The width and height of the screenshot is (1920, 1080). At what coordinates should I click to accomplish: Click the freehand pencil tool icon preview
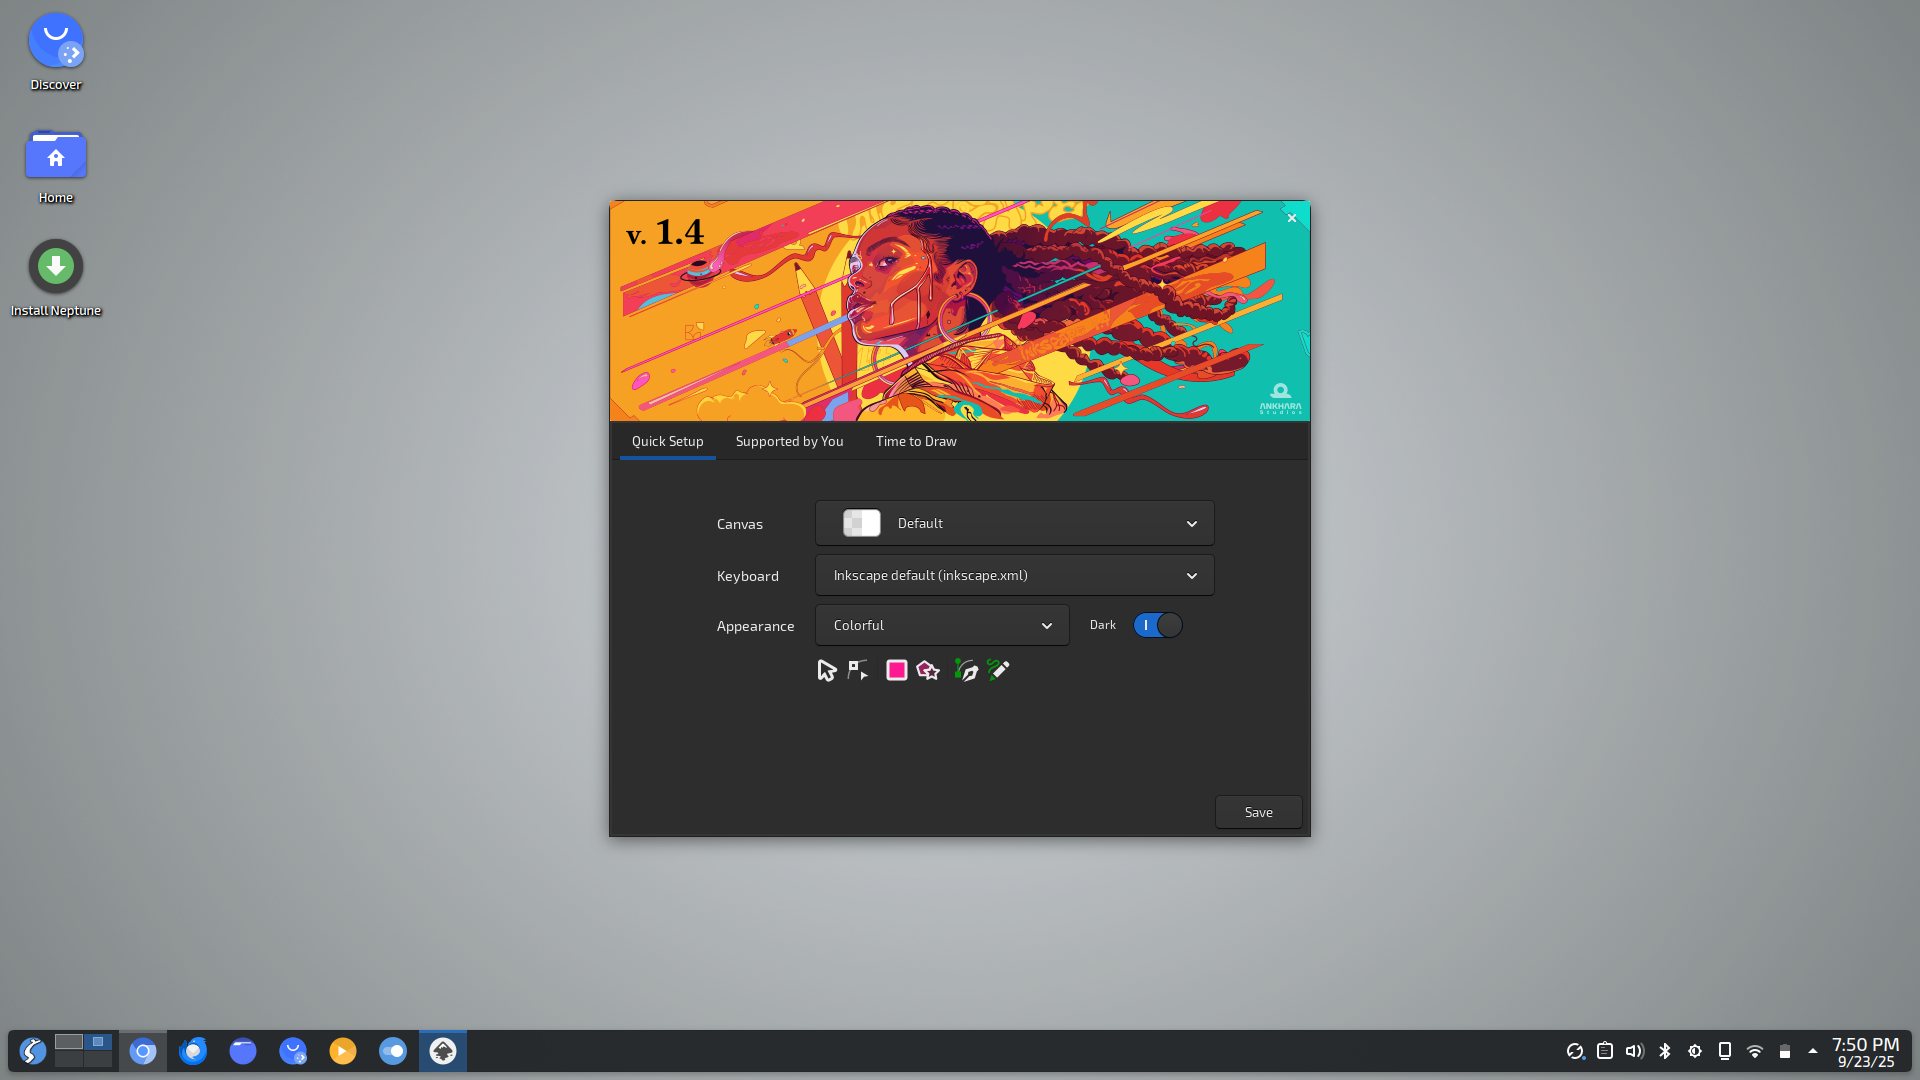pos(998,670)
